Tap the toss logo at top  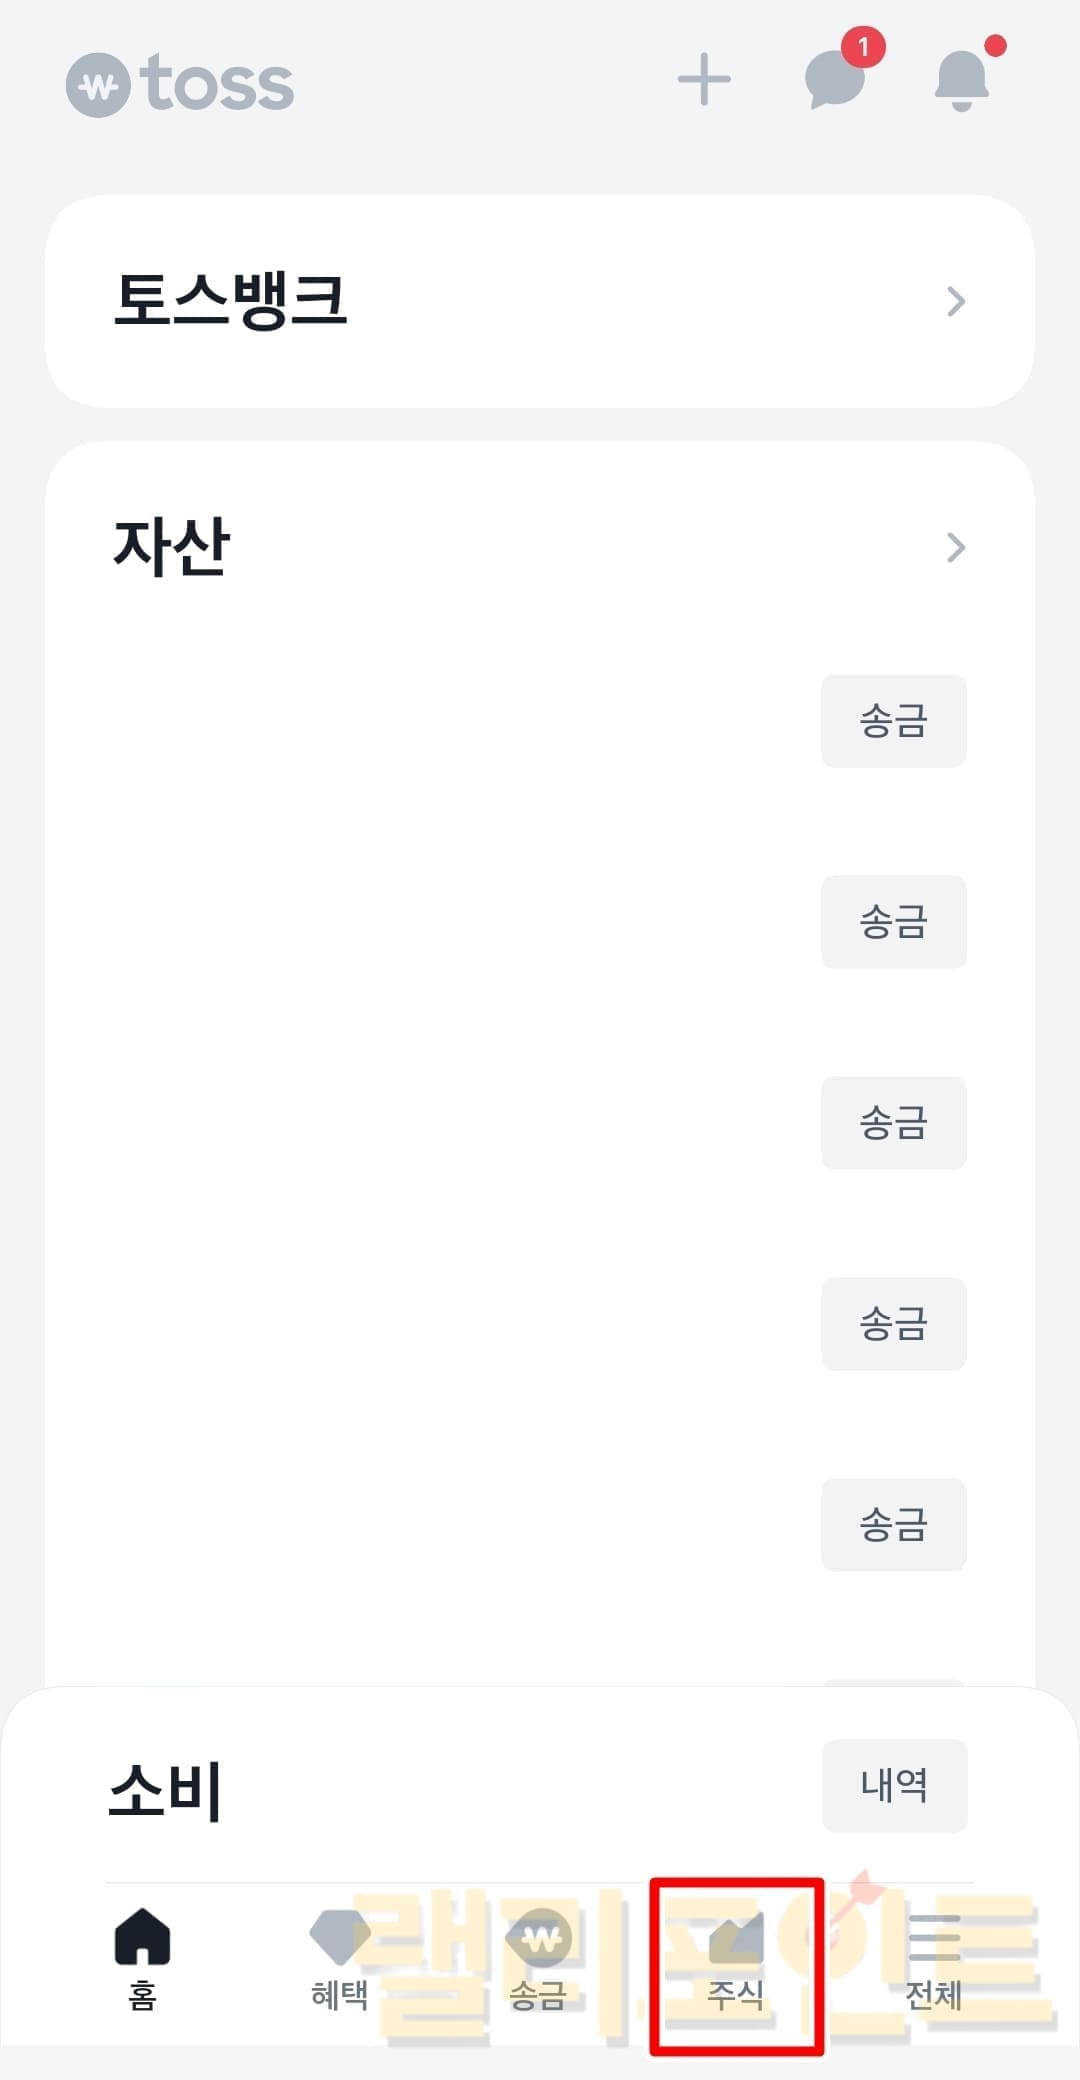(x=180, y=84)
